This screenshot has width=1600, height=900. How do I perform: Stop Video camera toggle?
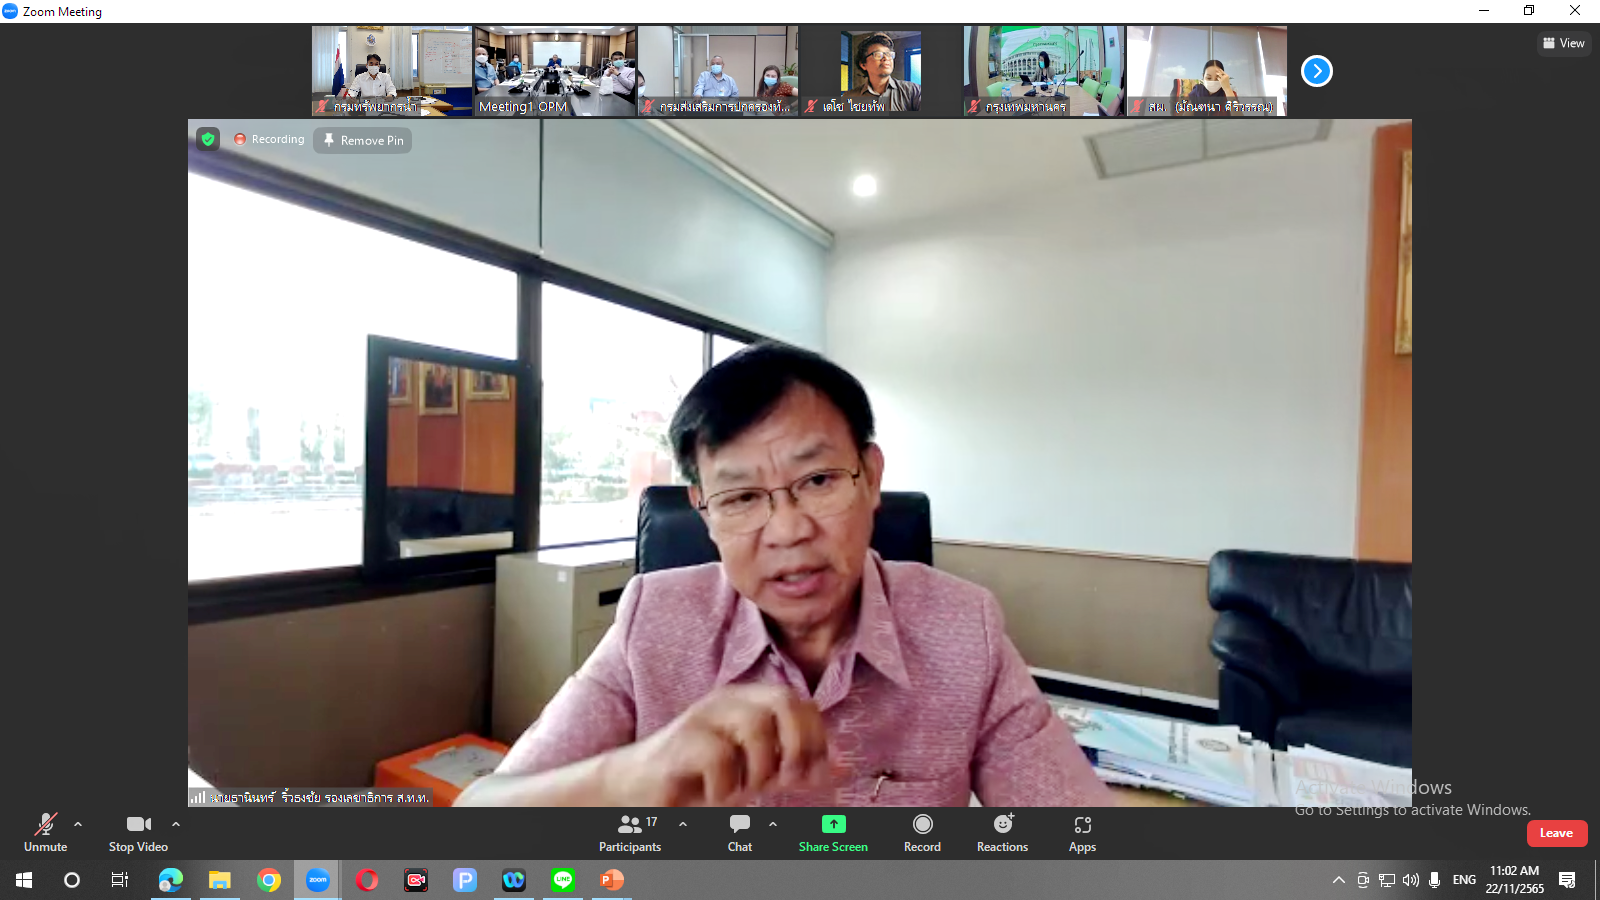point(138,832)
